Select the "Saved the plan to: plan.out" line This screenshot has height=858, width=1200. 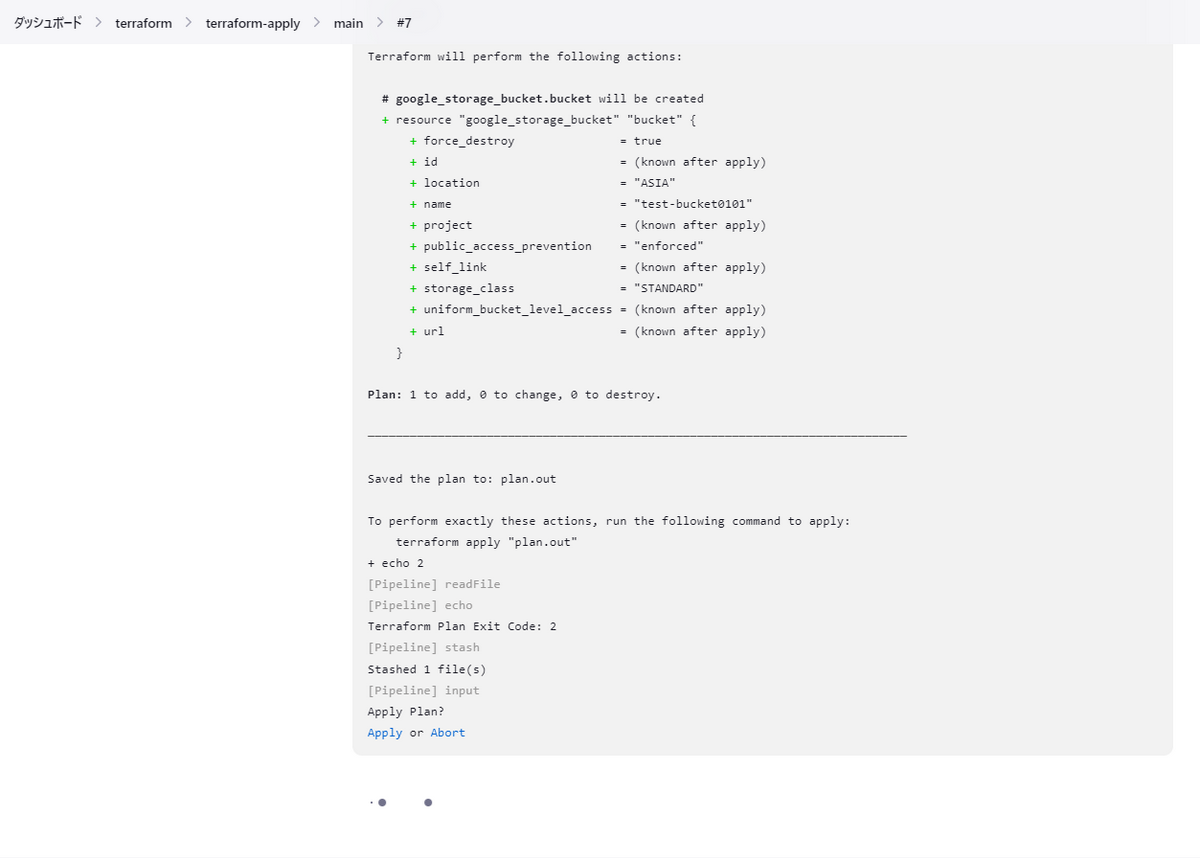[462, 479]
